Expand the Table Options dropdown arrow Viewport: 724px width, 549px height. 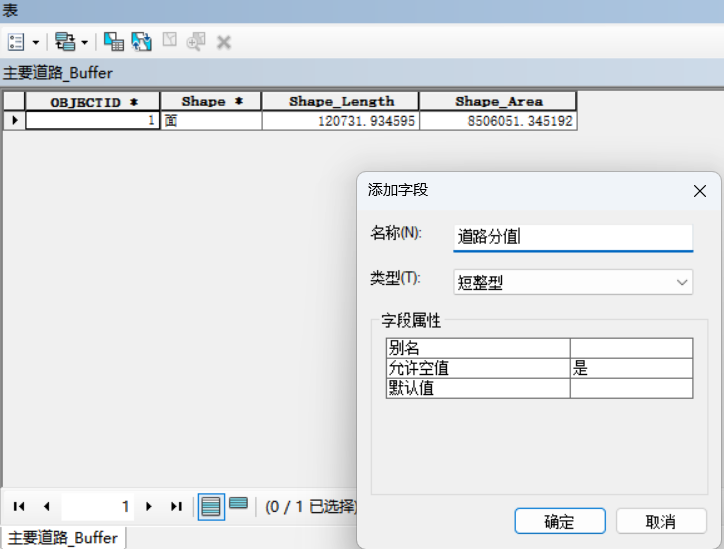point(36,42)
